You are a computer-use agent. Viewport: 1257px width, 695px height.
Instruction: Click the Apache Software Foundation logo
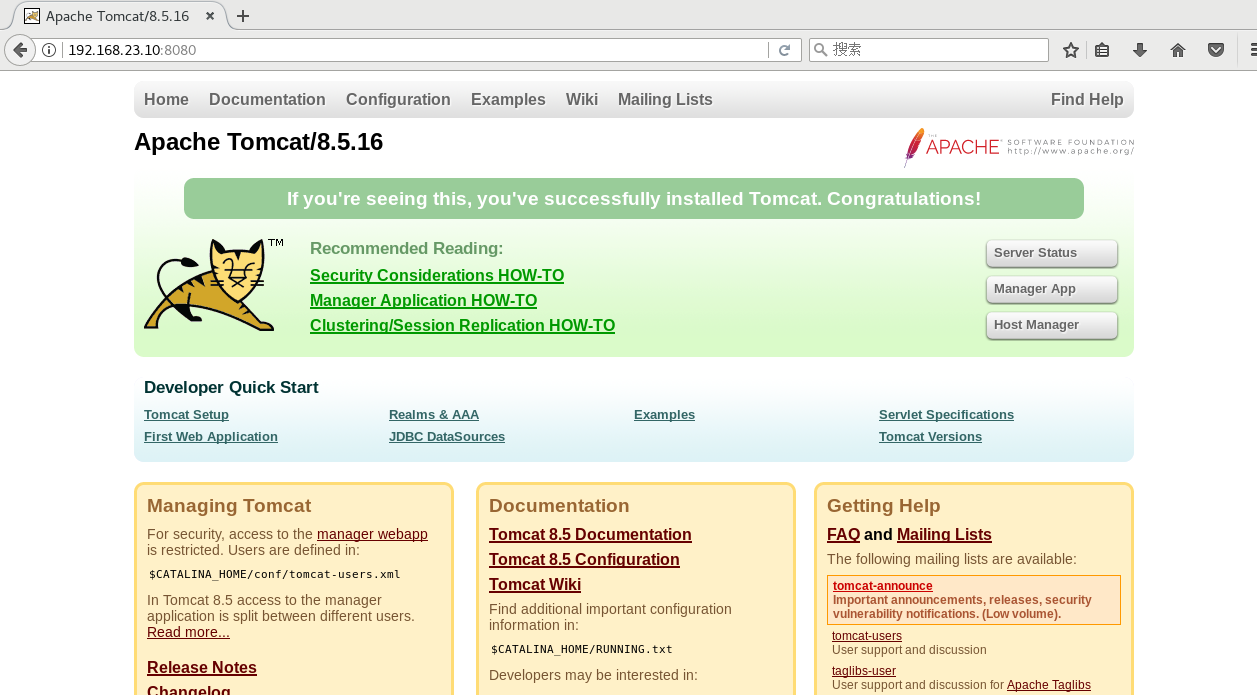1018,147
